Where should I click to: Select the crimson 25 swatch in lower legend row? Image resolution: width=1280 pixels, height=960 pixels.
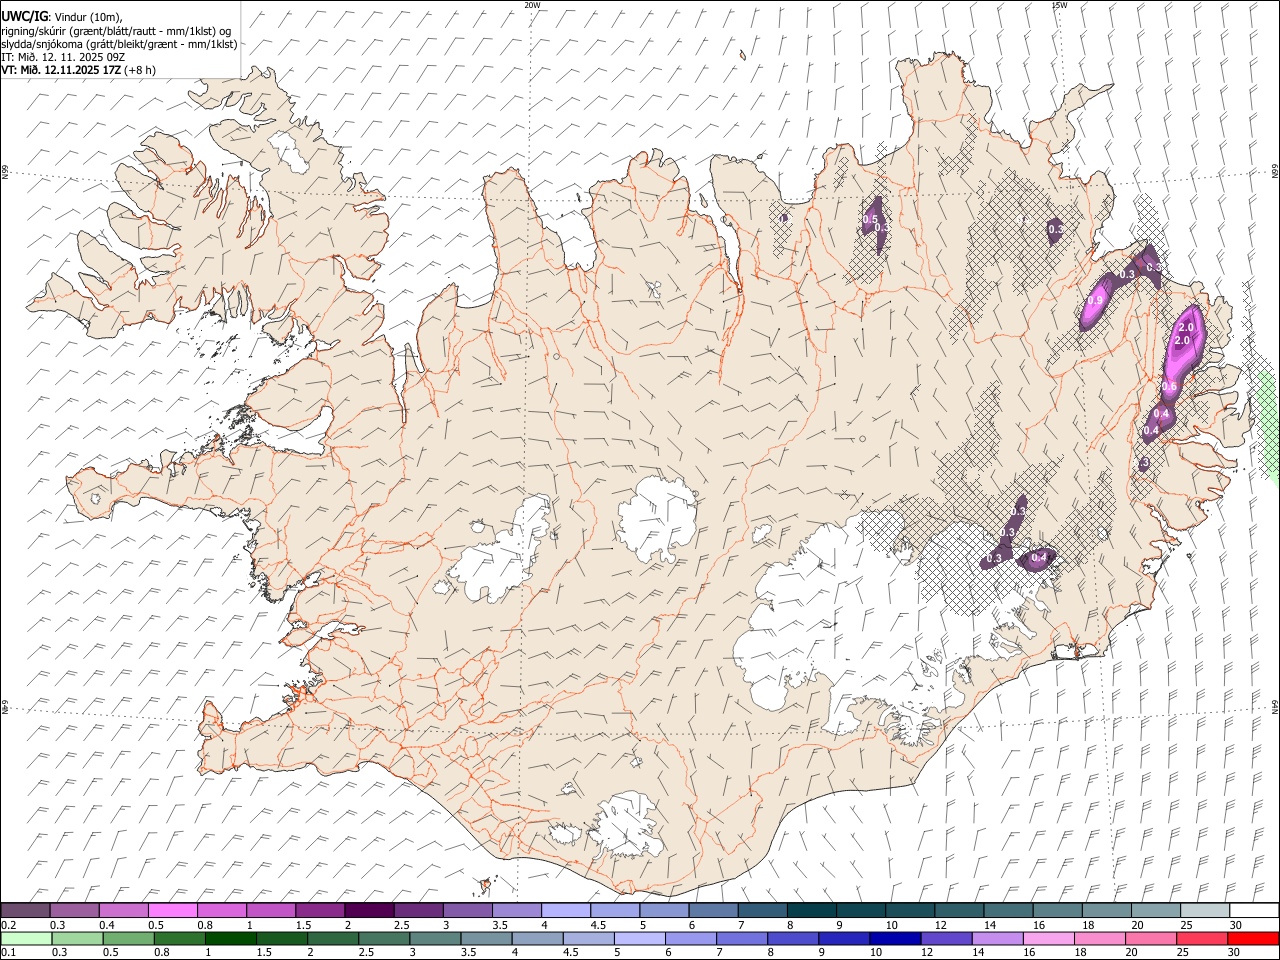(x=1201, y=938)
